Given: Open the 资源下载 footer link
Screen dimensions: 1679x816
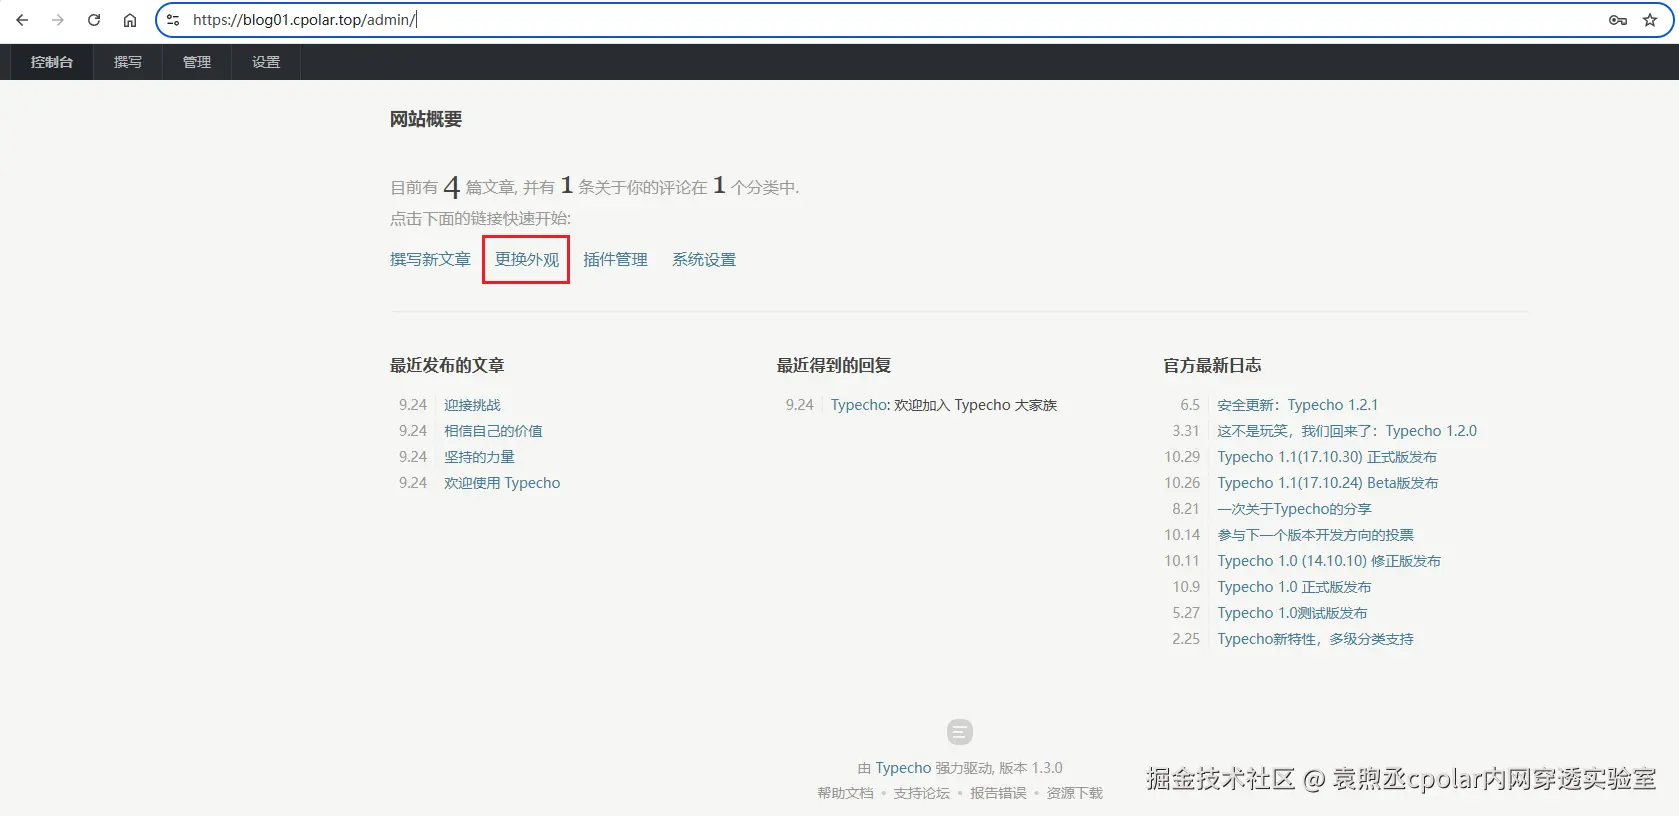Looking at the screenshot, I should [x=1074, y=793].
